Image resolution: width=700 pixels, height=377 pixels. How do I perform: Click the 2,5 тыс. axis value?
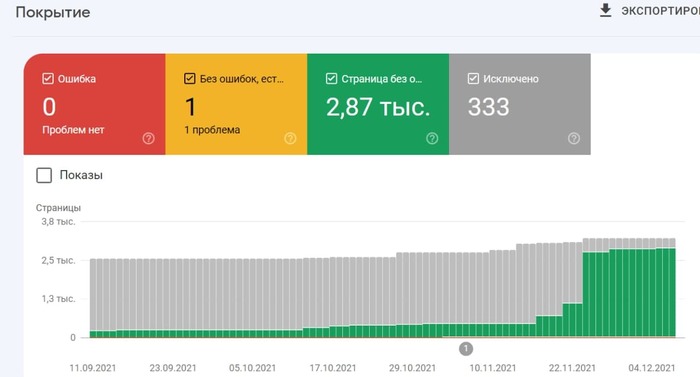tap(58, 260)
